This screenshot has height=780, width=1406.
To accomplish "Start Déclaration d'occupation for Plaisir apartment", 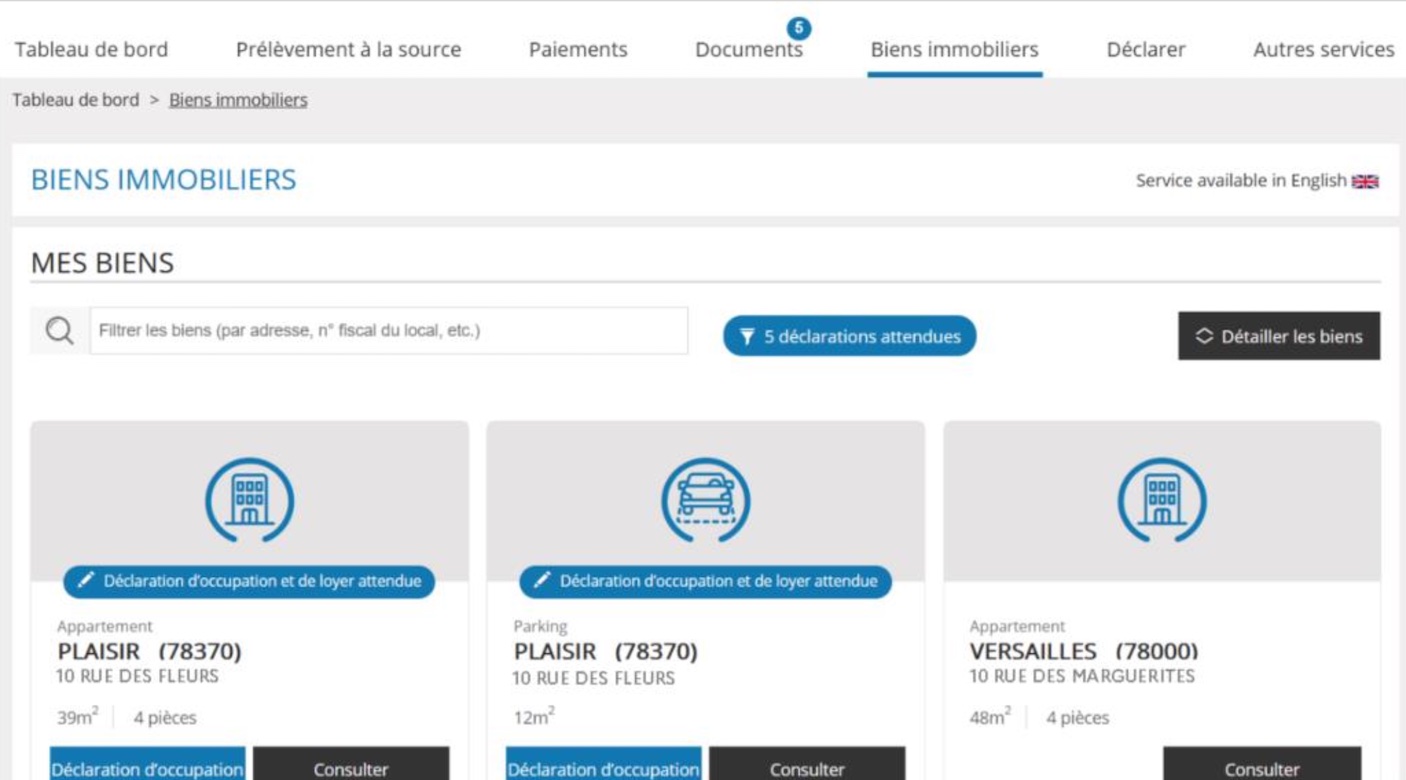I will click(147, 765).
